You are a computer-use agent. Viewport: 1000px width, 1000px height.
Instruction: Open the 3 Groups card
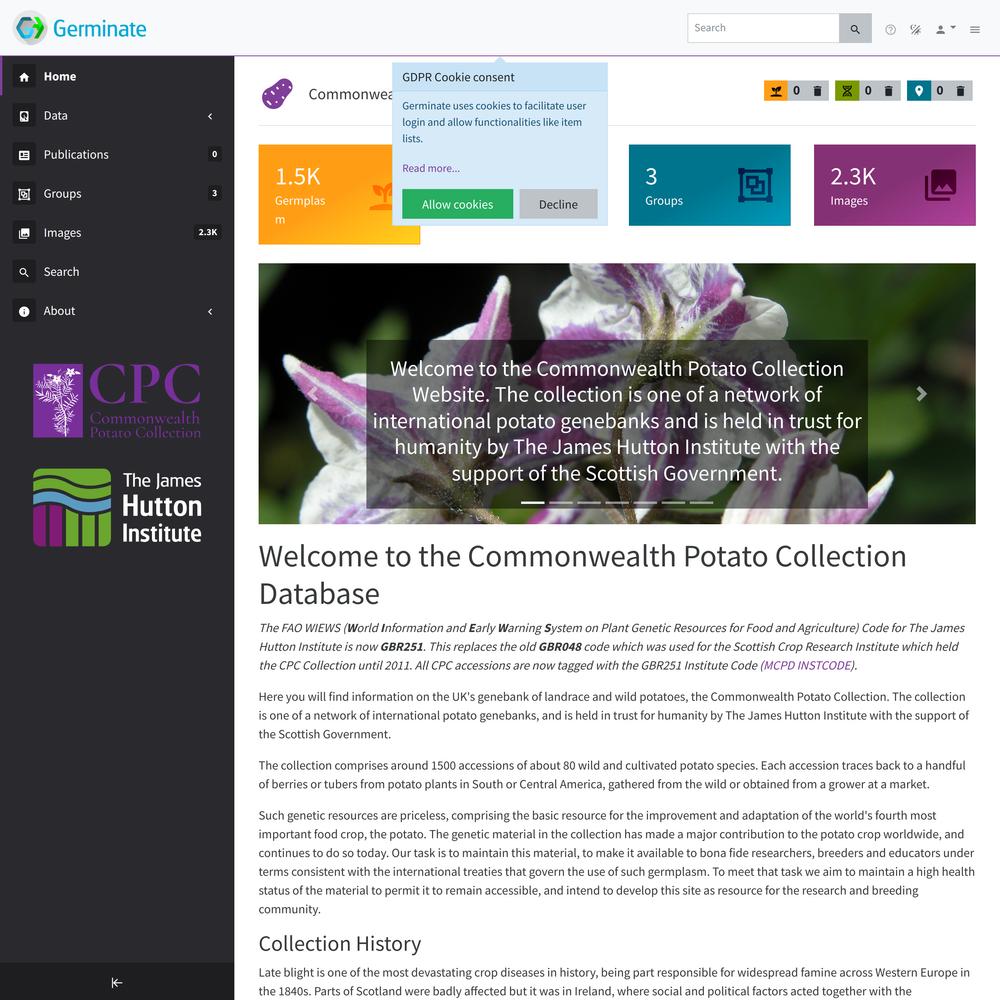(709, 185)
